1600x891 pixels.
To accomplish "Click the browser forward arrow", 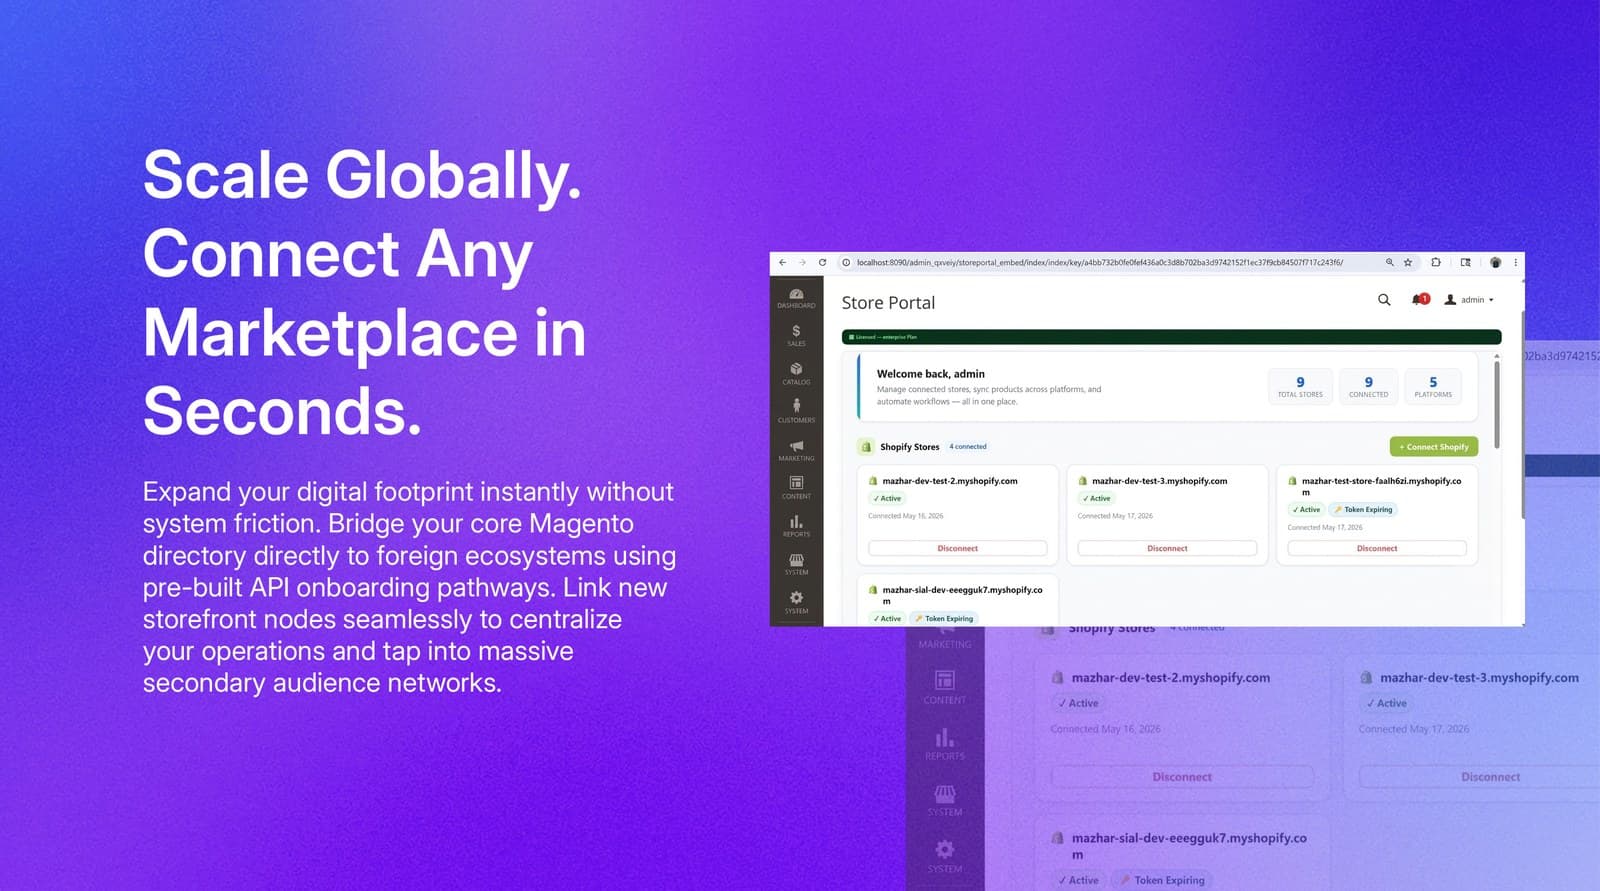I will [x=802, y=263].
